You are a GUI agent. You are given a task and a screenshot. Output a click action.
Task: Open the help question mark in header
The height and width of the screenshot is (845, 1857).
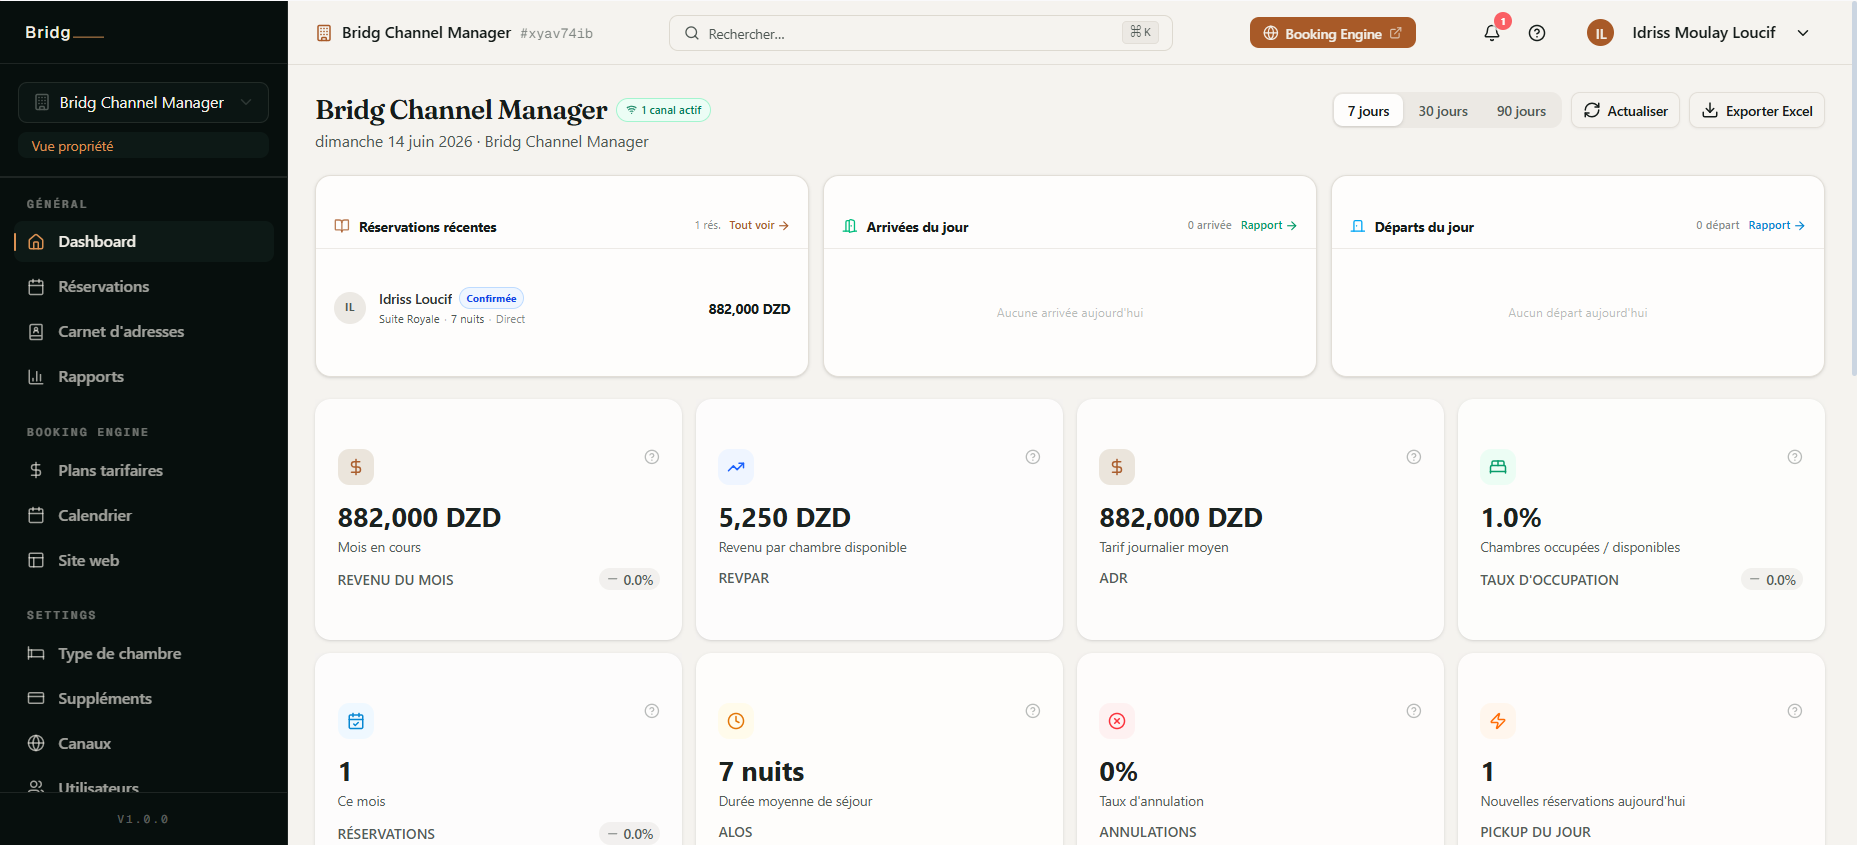(1537, 33)
